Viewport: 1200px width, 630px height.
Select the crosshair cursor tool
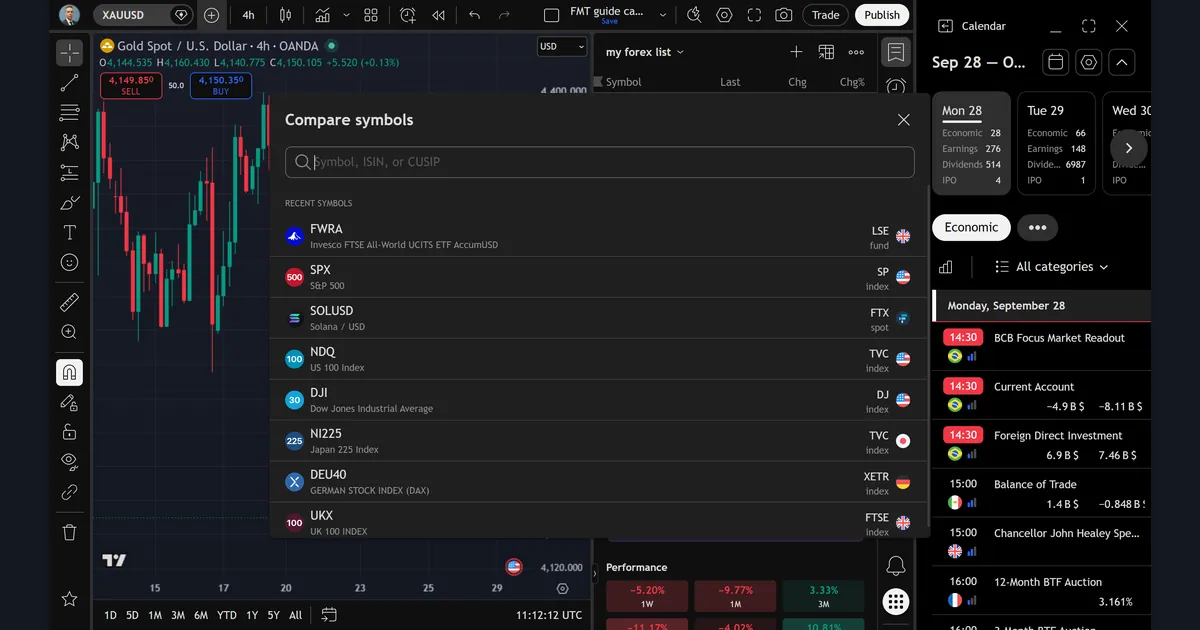coord(69,52)
